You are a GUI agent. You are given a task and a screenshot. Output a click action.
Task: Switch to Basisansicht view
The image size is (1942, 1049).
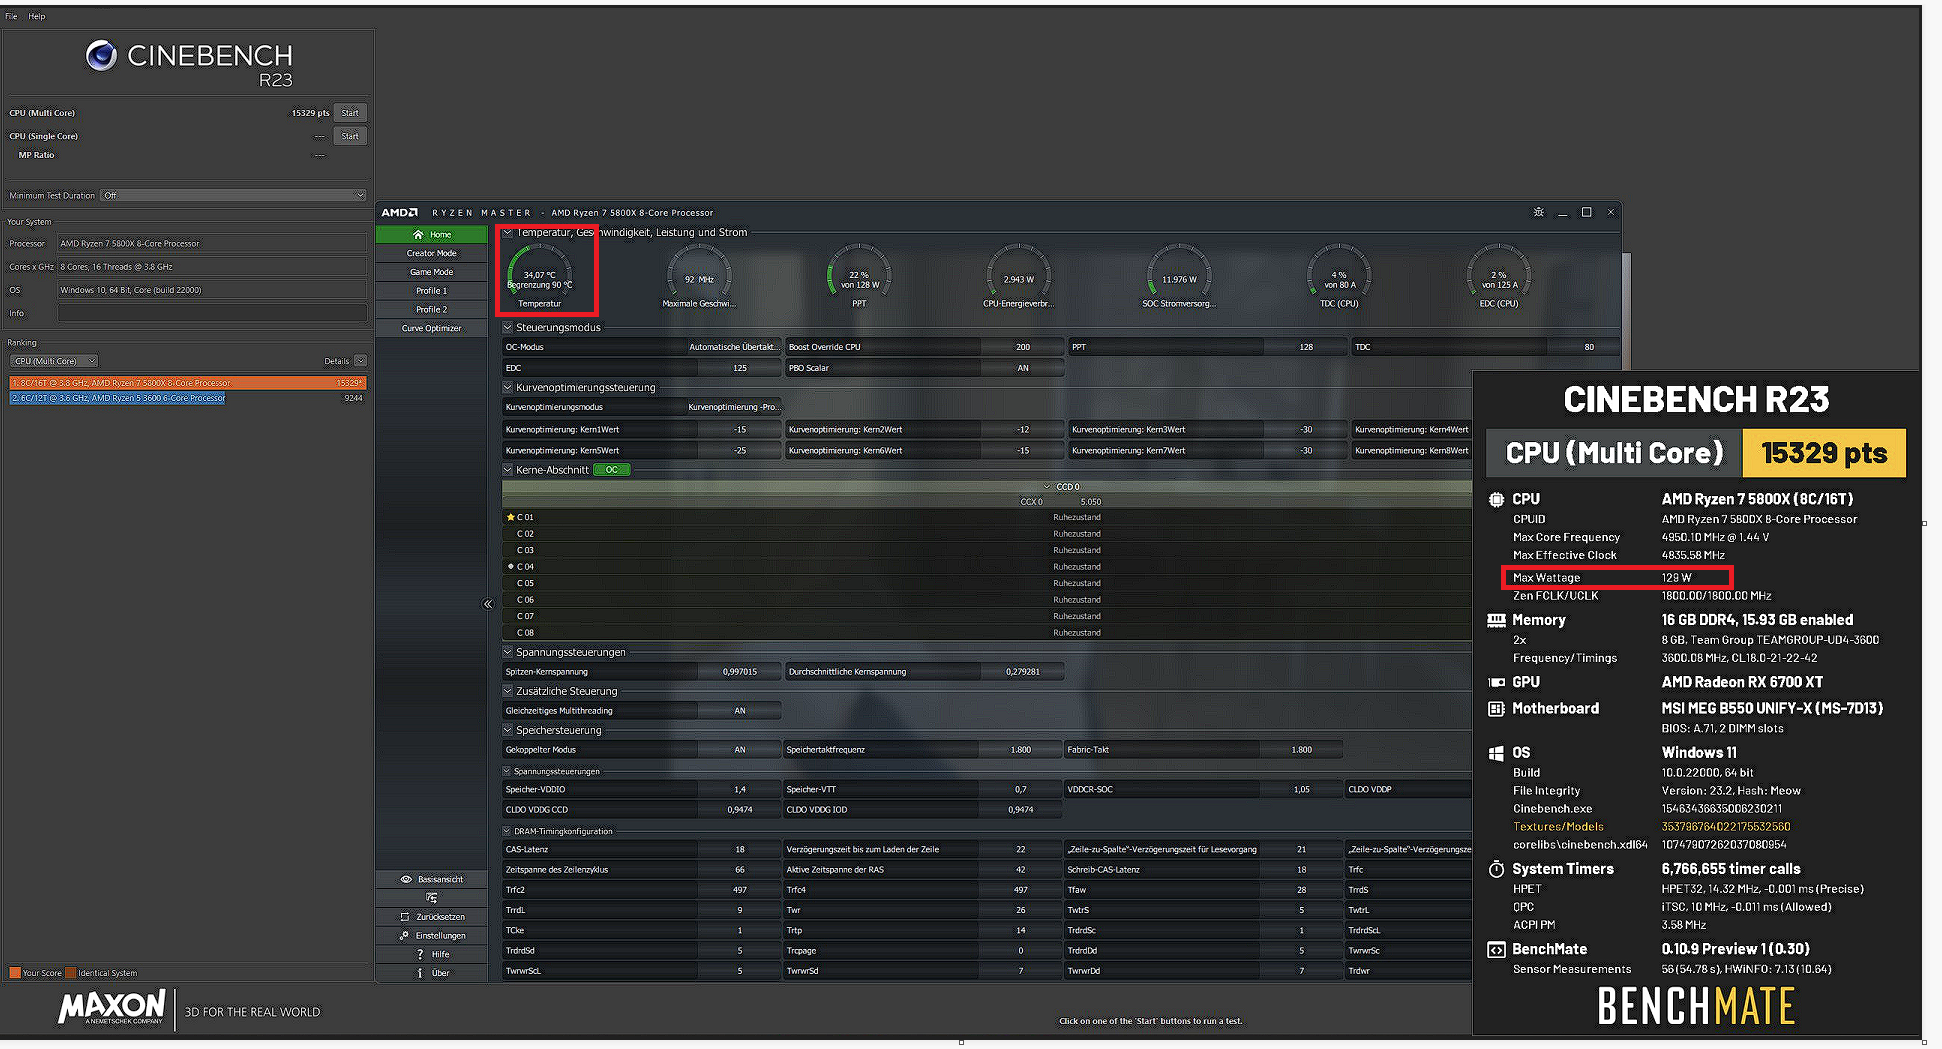tap(432, 879)
